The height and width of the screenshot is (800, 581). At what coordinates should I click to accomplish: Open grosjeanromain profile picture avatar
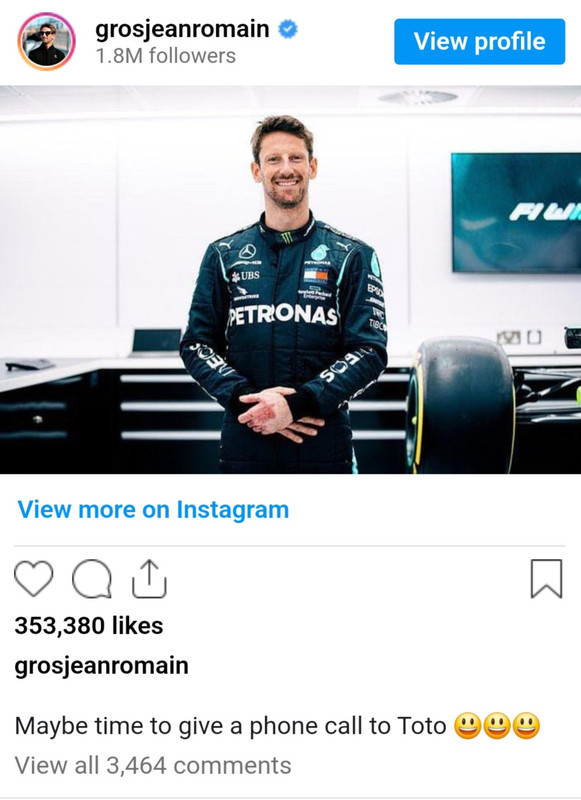tap(46, 41)
